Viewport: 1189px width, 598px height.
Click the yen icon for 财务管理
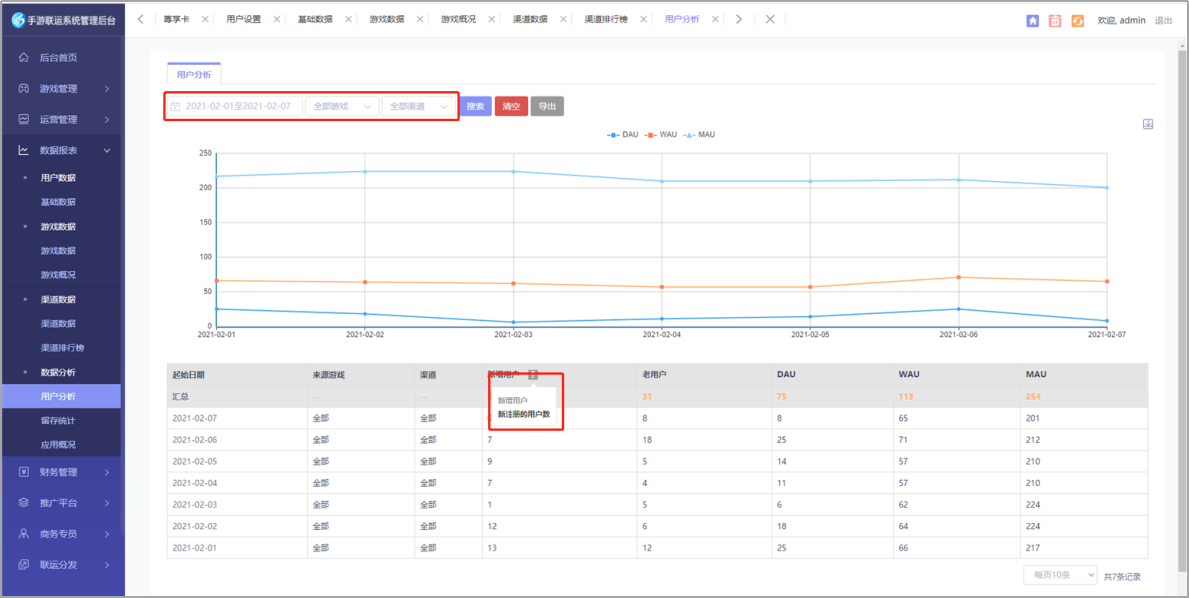click(x=24, y=472)
